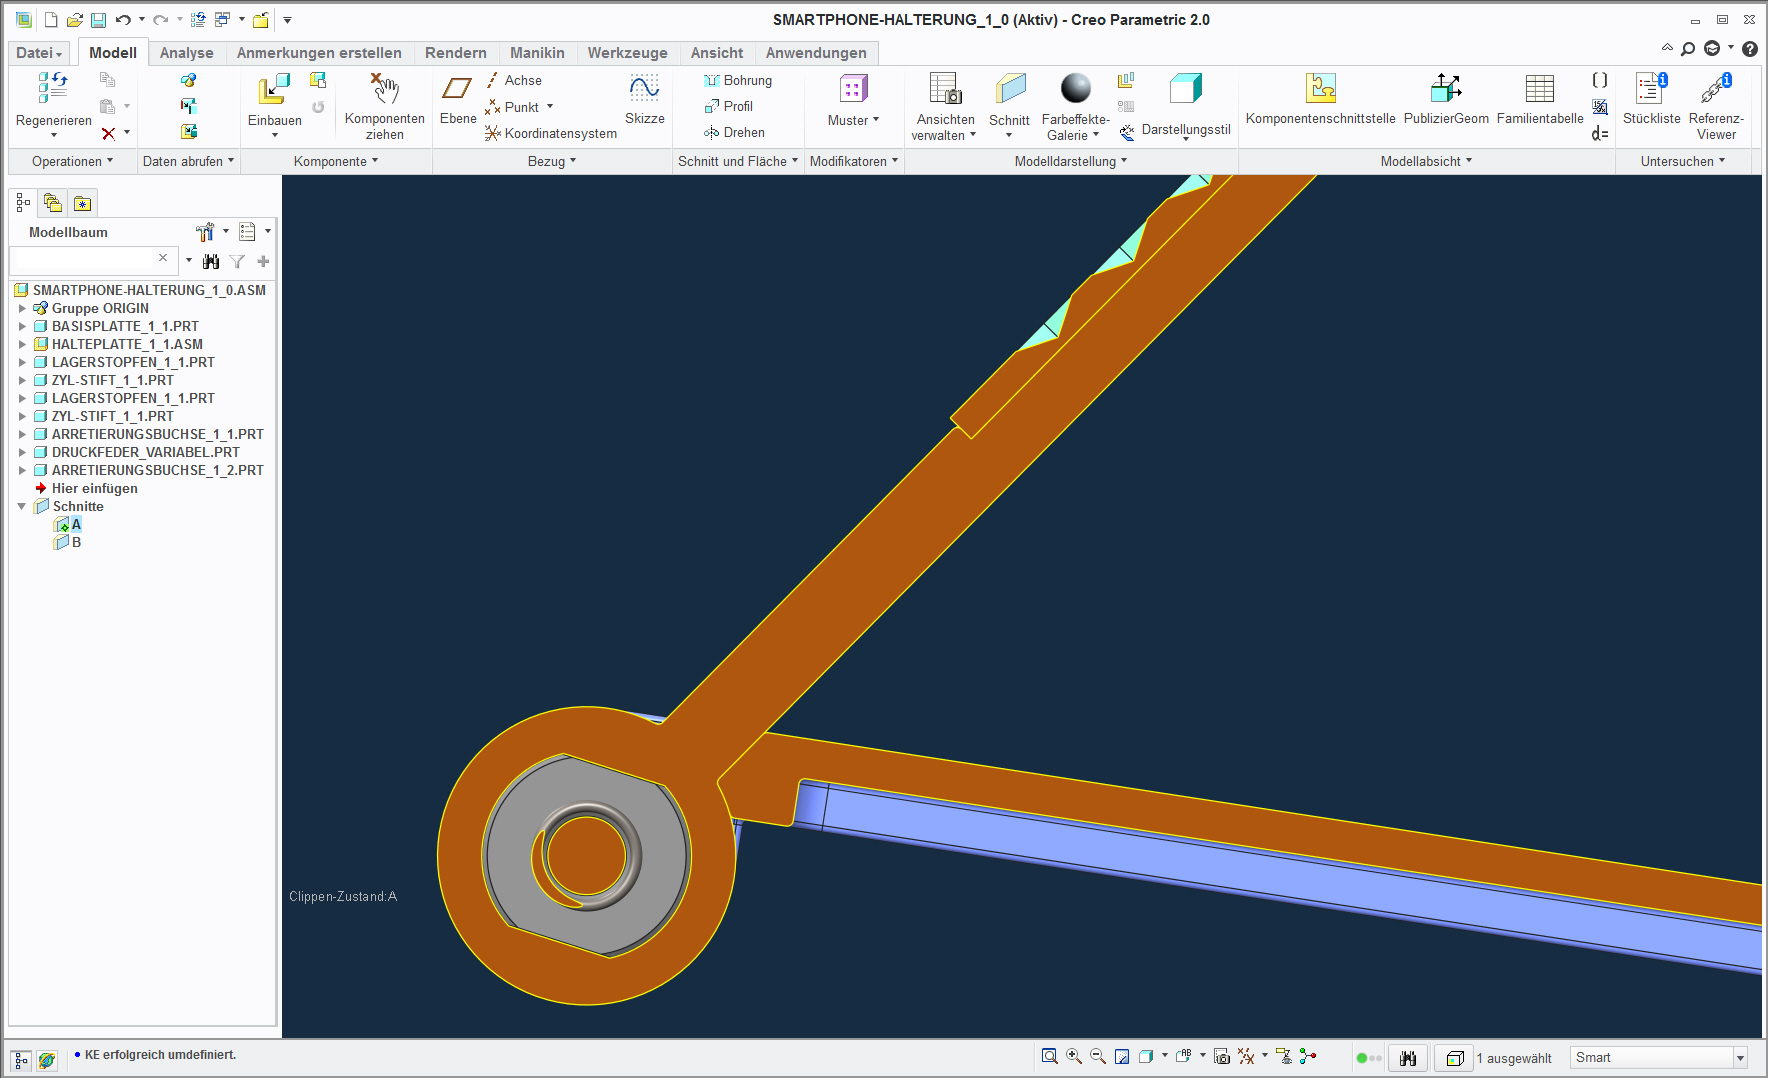Expand HALTEPLATTE_1_1.ASM tree node
Viewport: 1768px width, 1078px height.
coord(22,344)
